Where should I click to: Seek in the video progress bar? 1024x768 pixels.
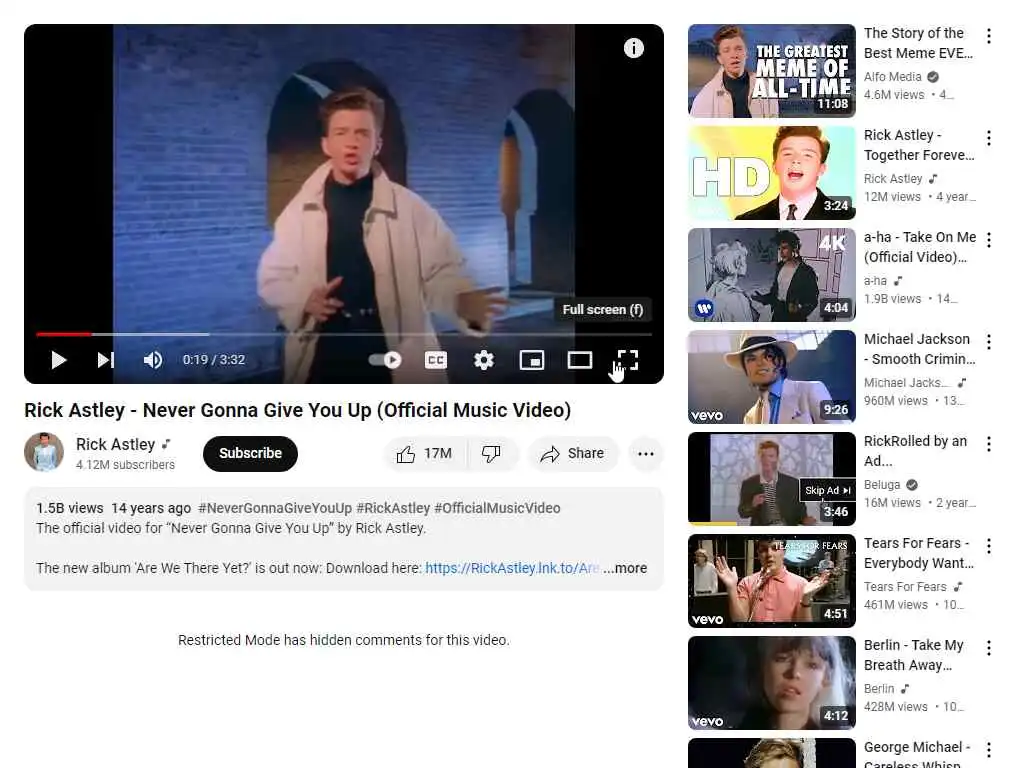click(x=344, y=334)
